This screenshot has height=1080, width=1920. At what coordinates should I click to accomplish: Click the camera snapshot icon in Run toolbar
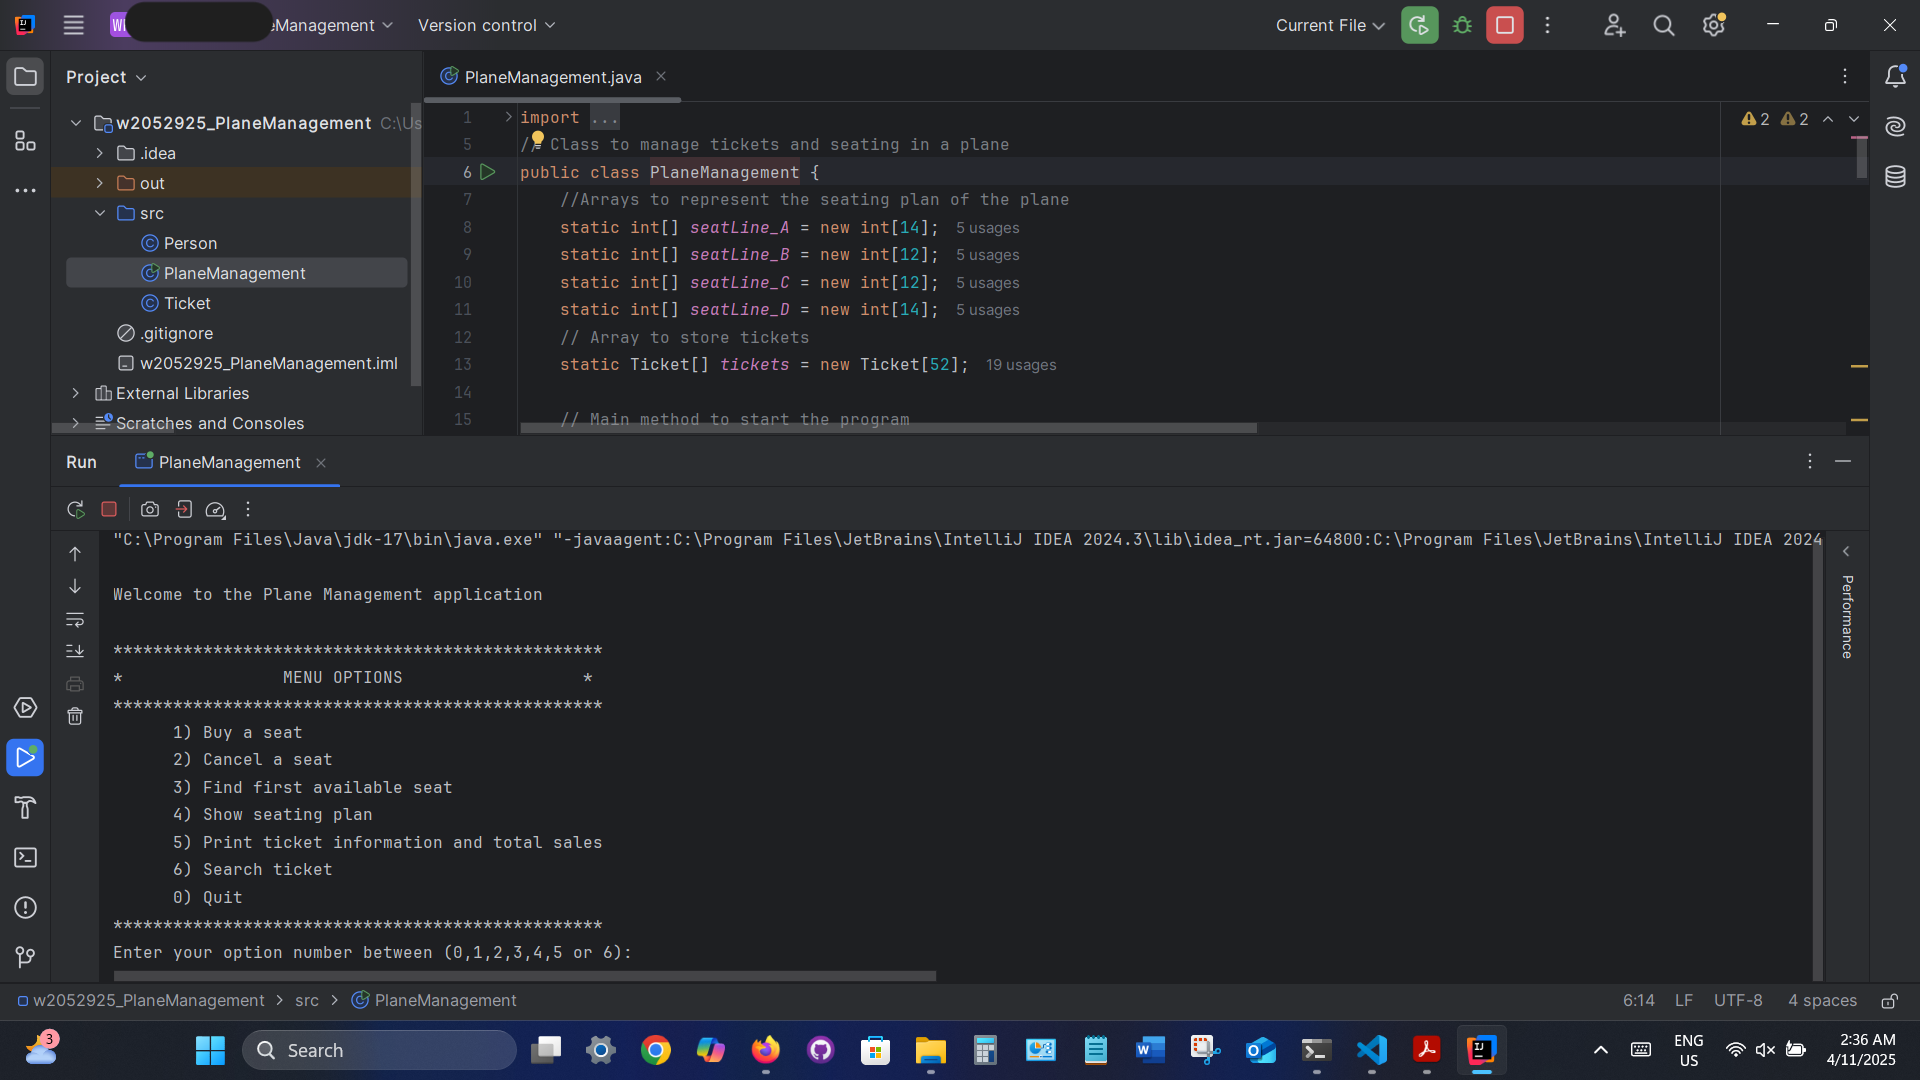(x=150, y=509)
